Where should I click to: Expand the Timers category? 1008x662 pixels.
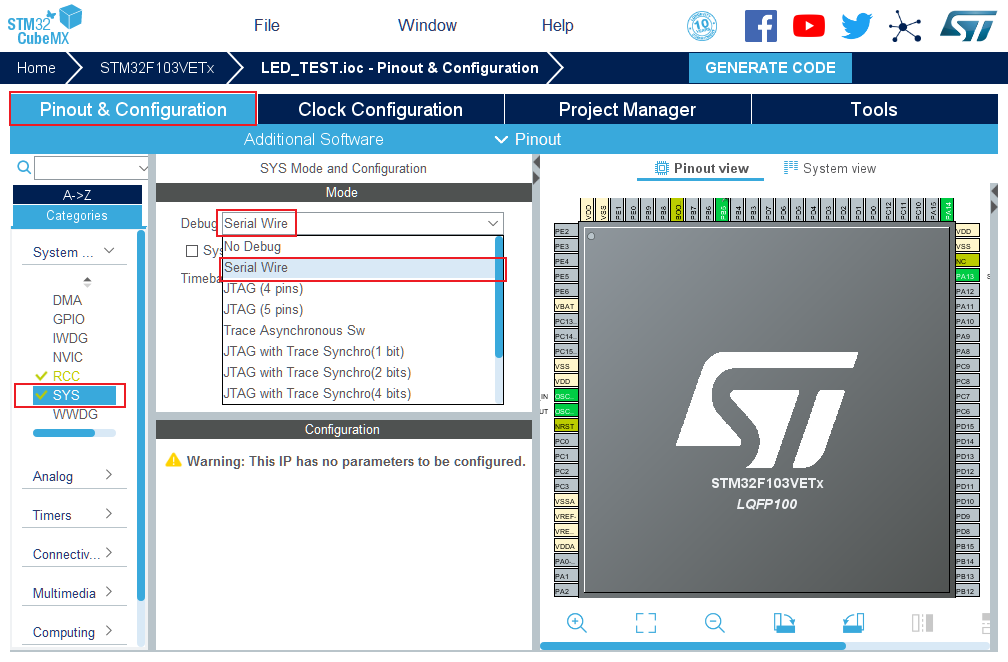coord(109,514)
